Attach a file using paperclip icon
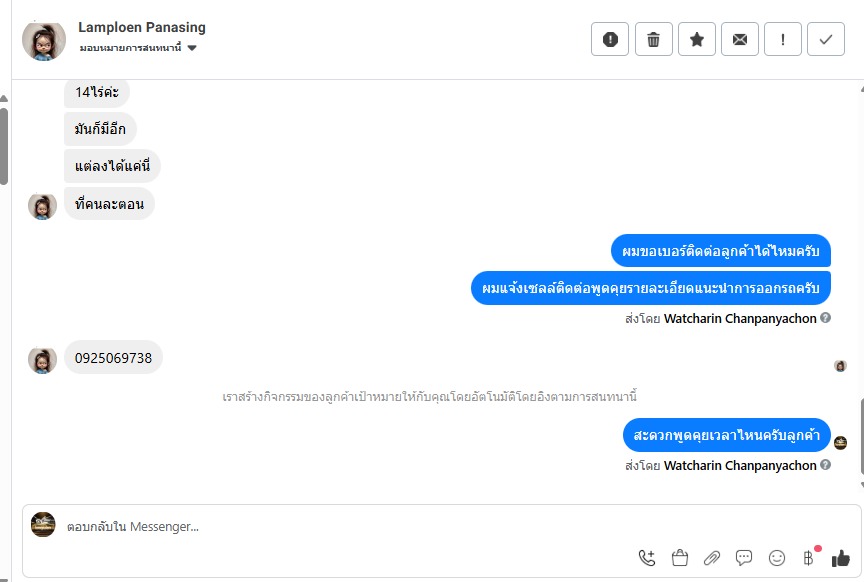This screenshot has width=864, height=582. click(712, 558)
